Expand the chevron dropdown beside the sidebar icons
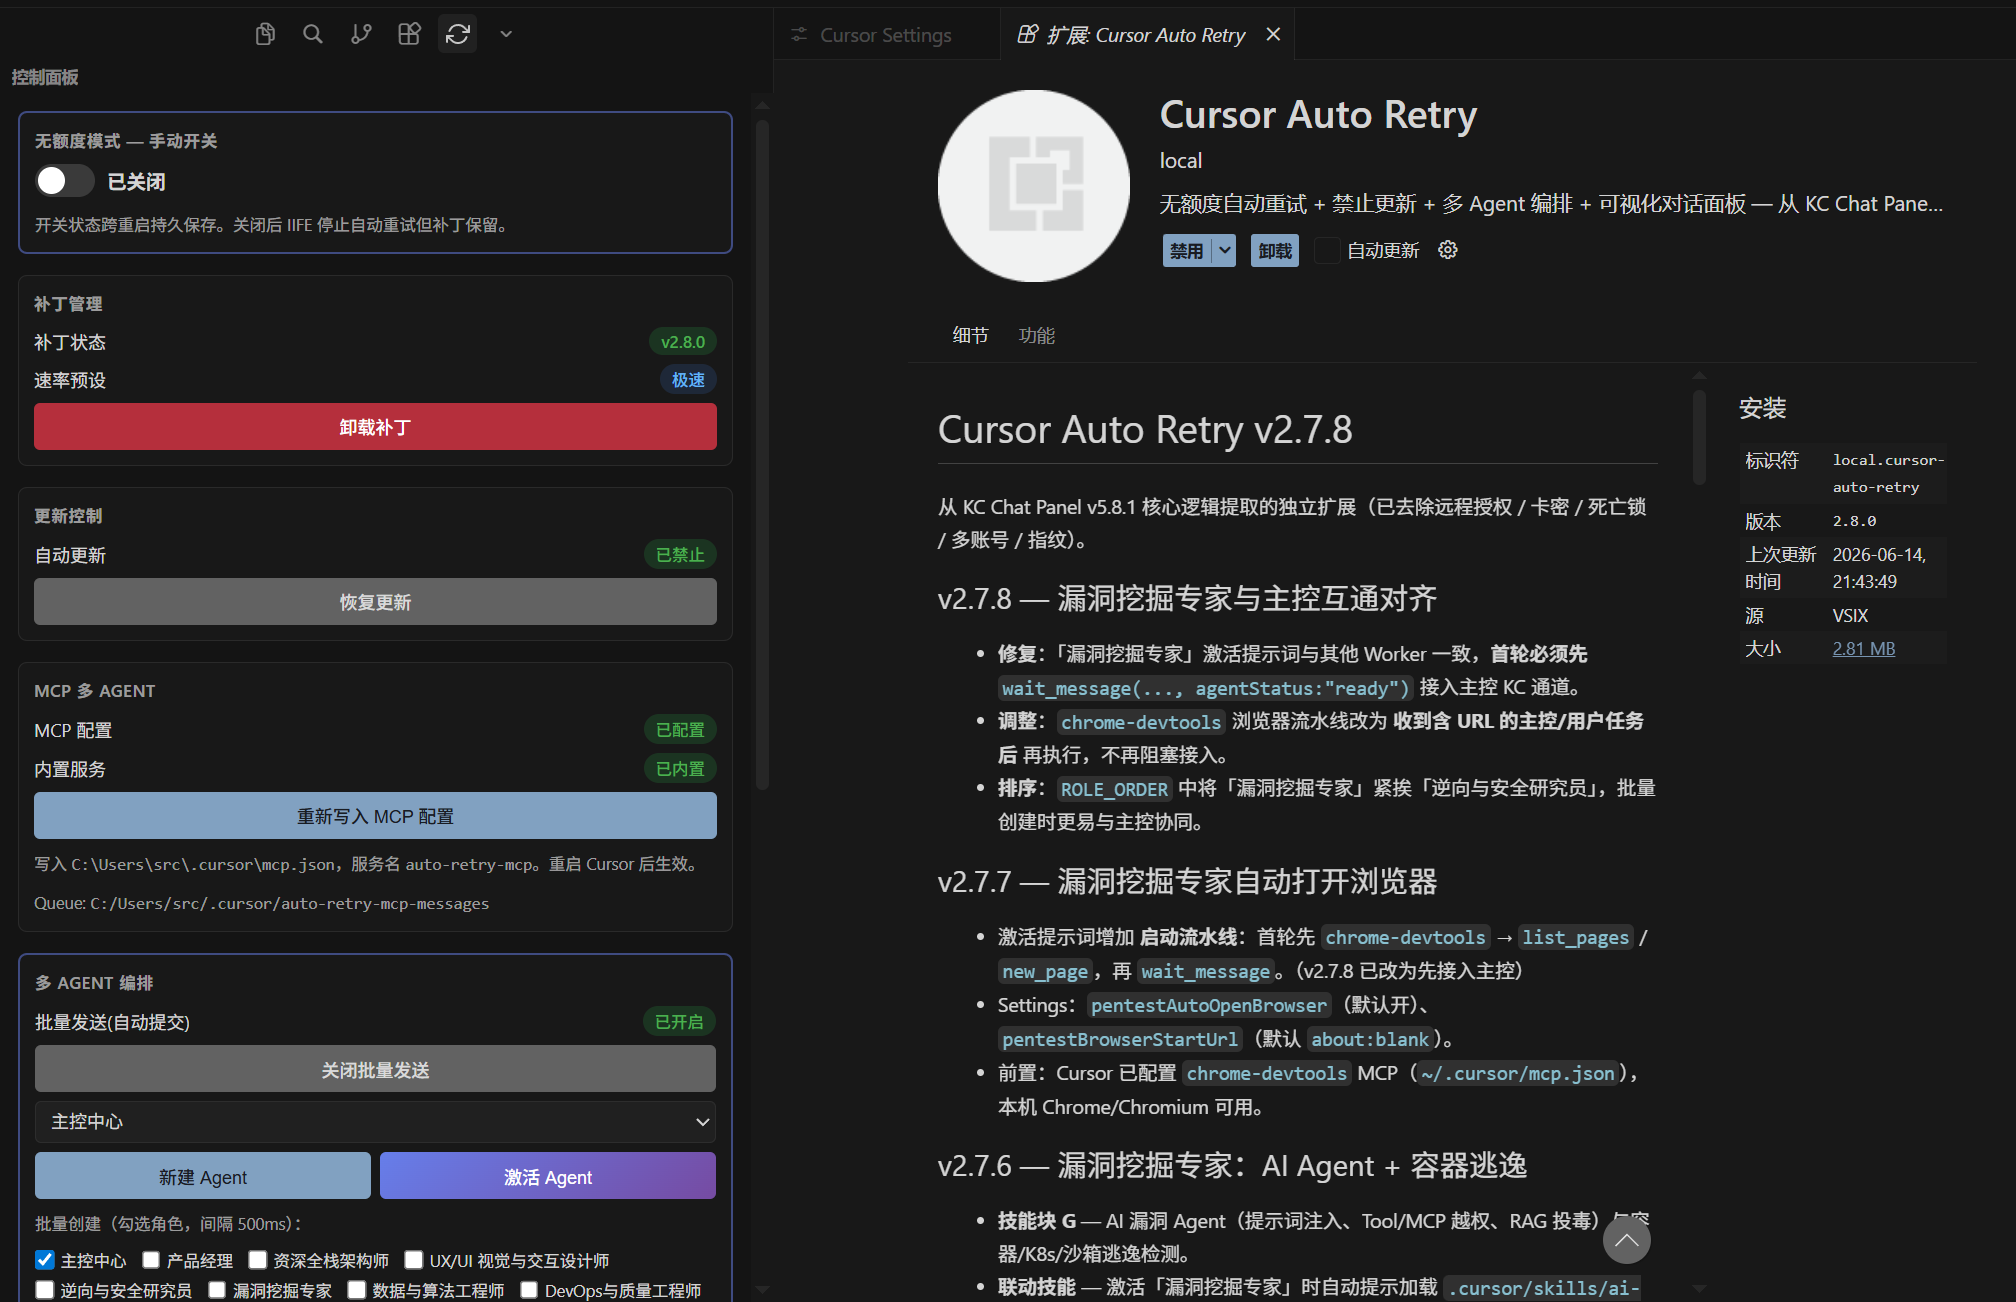Screen dimensions: 2016x1302 tap(506, 34)
